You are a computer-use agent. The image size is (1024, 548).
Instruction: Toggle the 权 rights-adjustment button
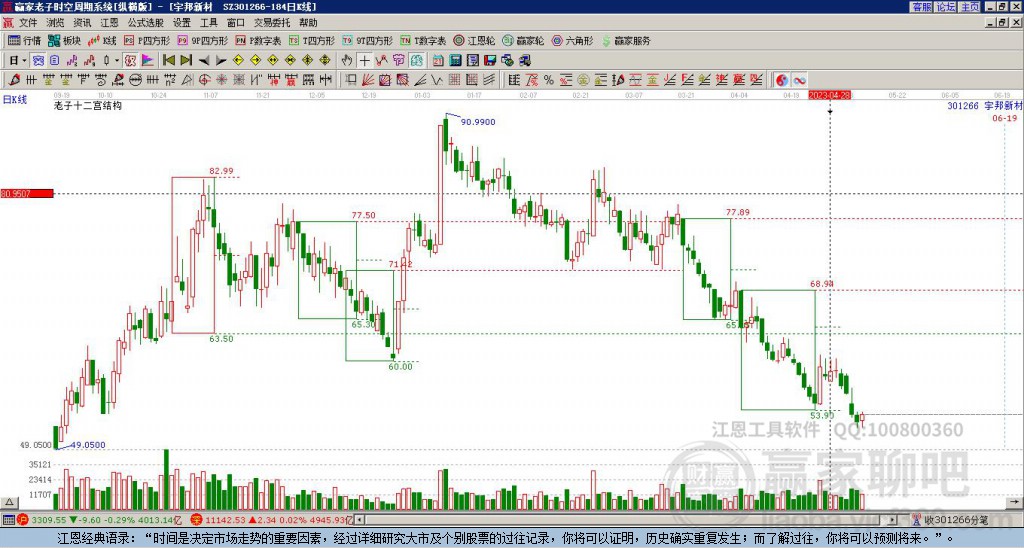point(130,61)
